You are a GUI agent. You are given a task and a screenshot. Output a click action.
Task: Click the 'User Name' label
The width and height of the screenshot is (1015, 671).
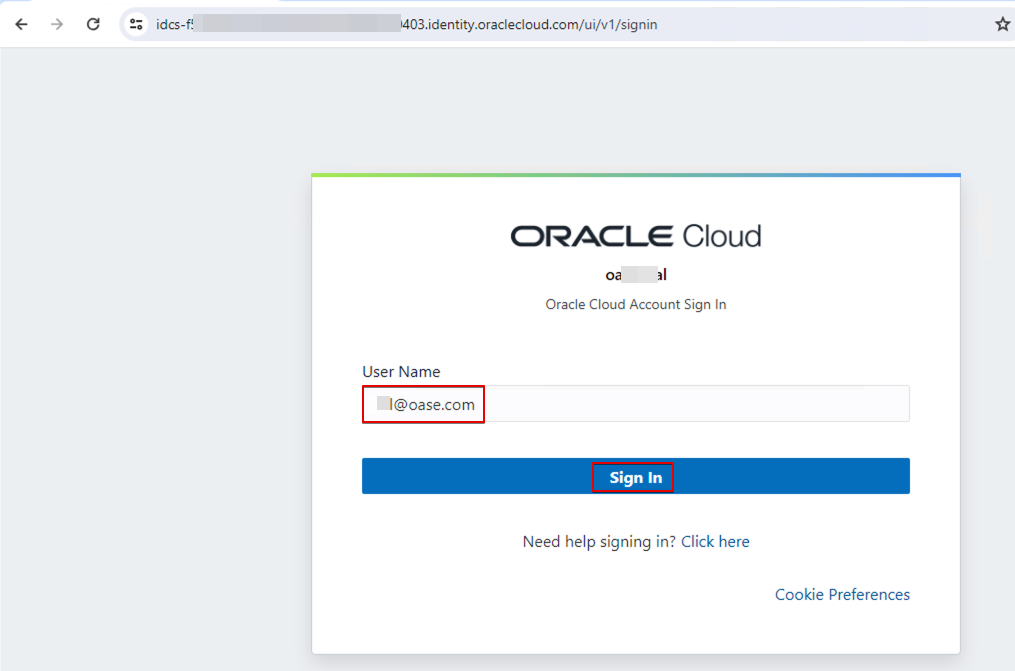click(401, 372)
